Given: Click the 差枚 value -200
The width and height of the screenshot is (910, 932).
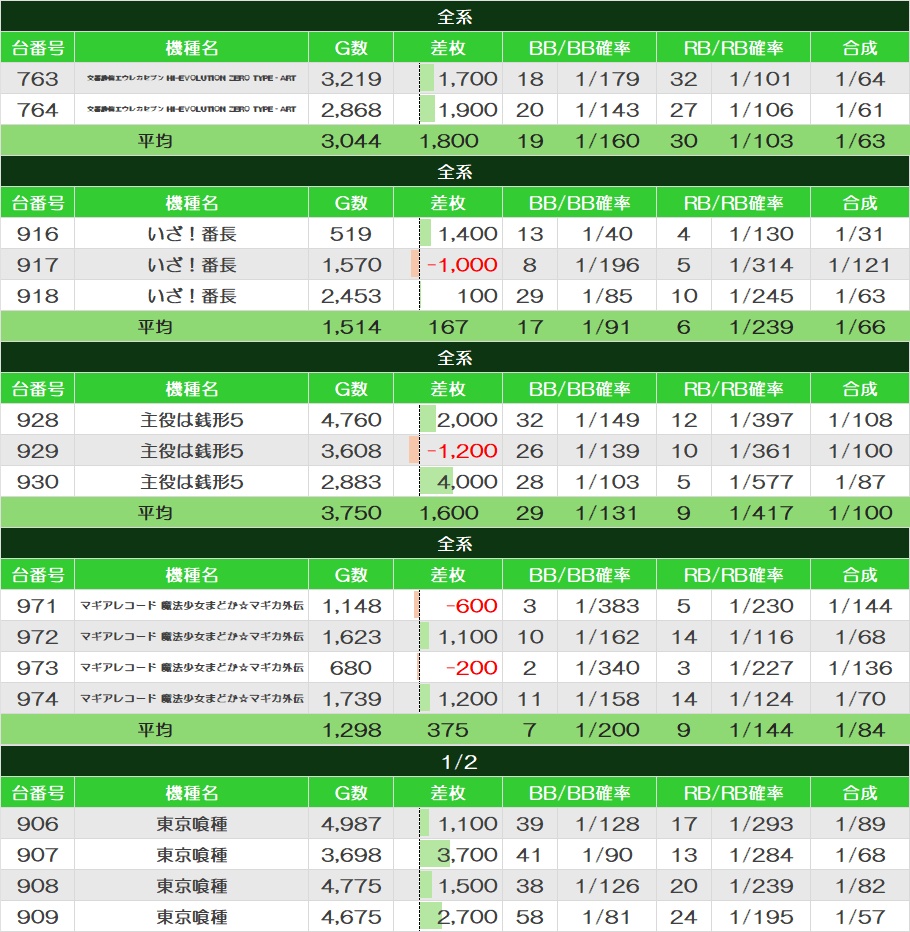Looking at the screenshot, I should click(x=471, y=667).
